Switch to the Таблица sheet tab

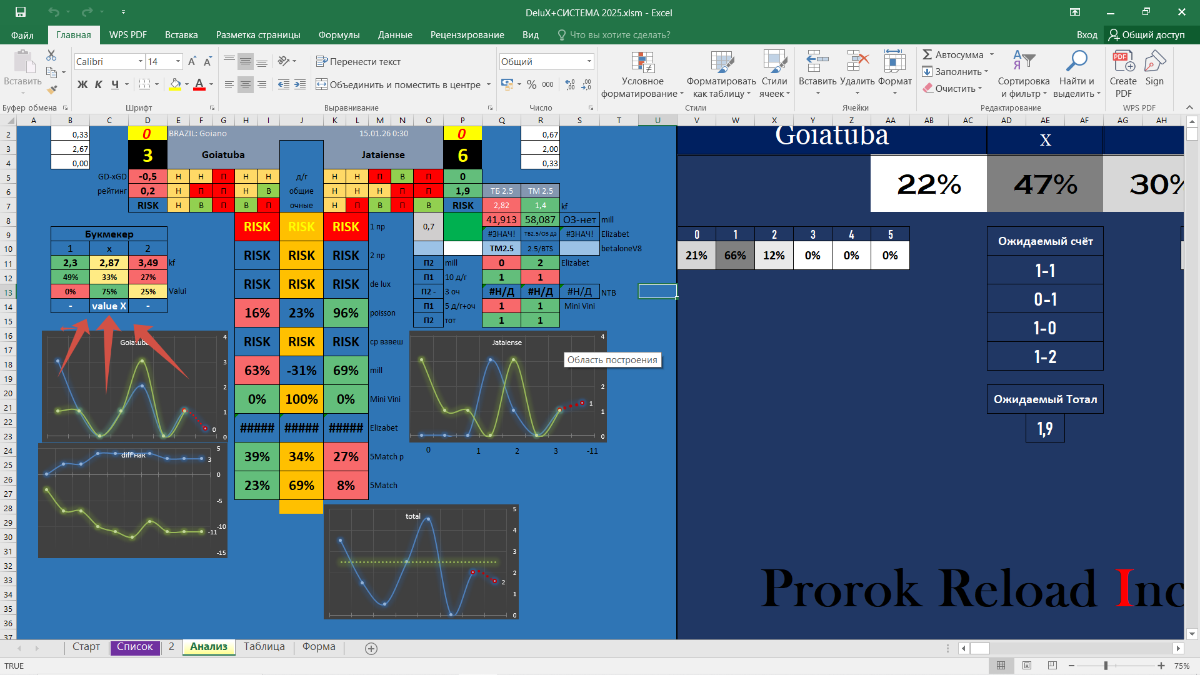[263, 647]
